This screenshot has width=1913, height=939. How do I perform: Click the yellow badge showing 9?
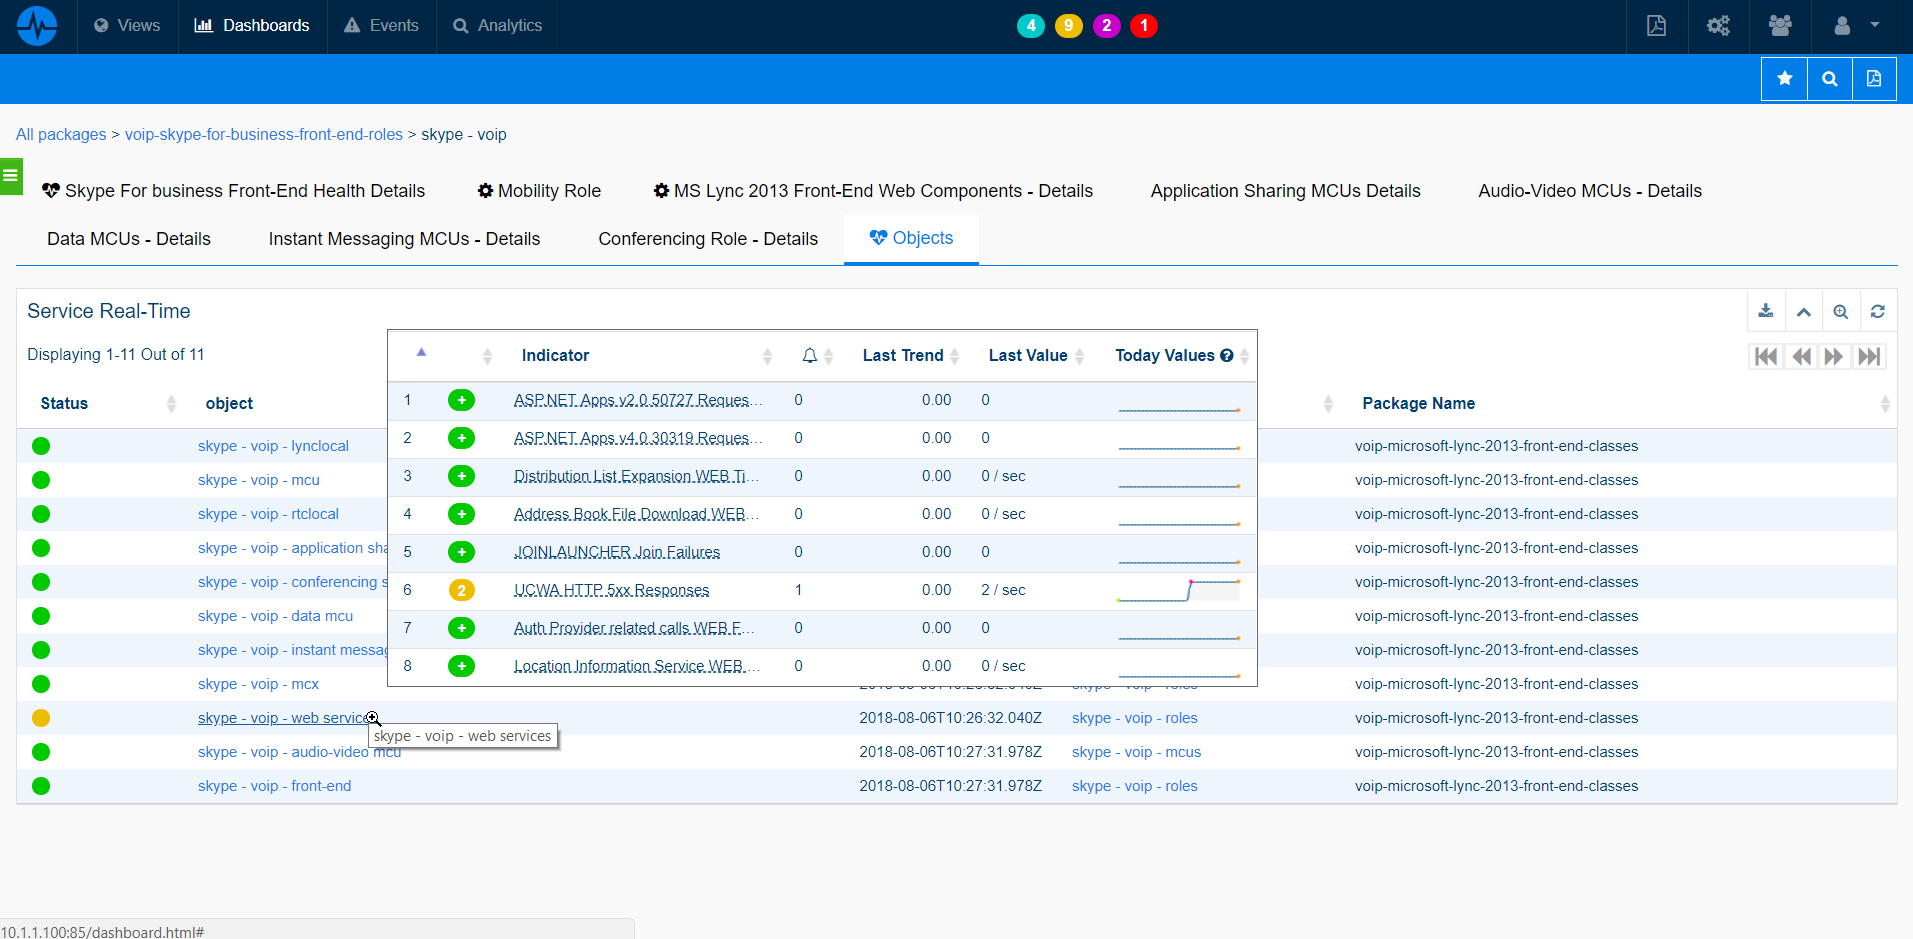[1069, 26]
